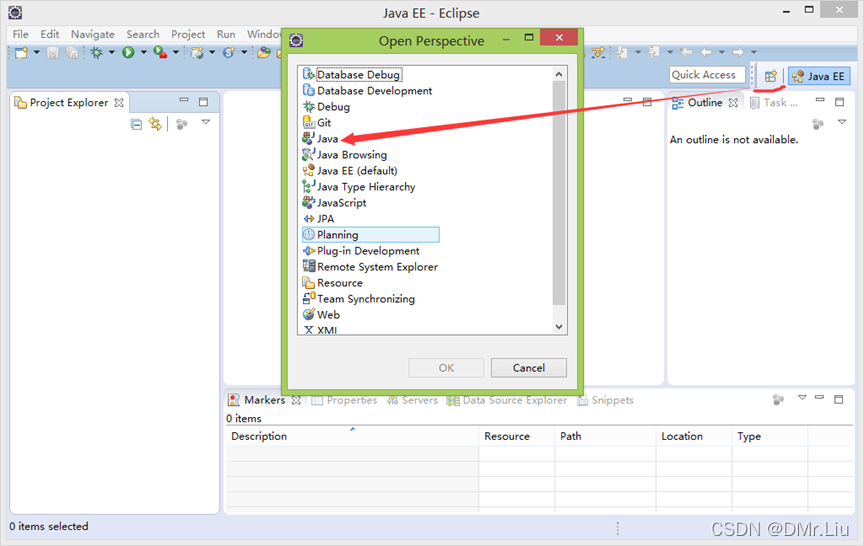Toggle Link with Editor in Project Explorer
This screenshot has height=546, width=864.
pos(155,124)
